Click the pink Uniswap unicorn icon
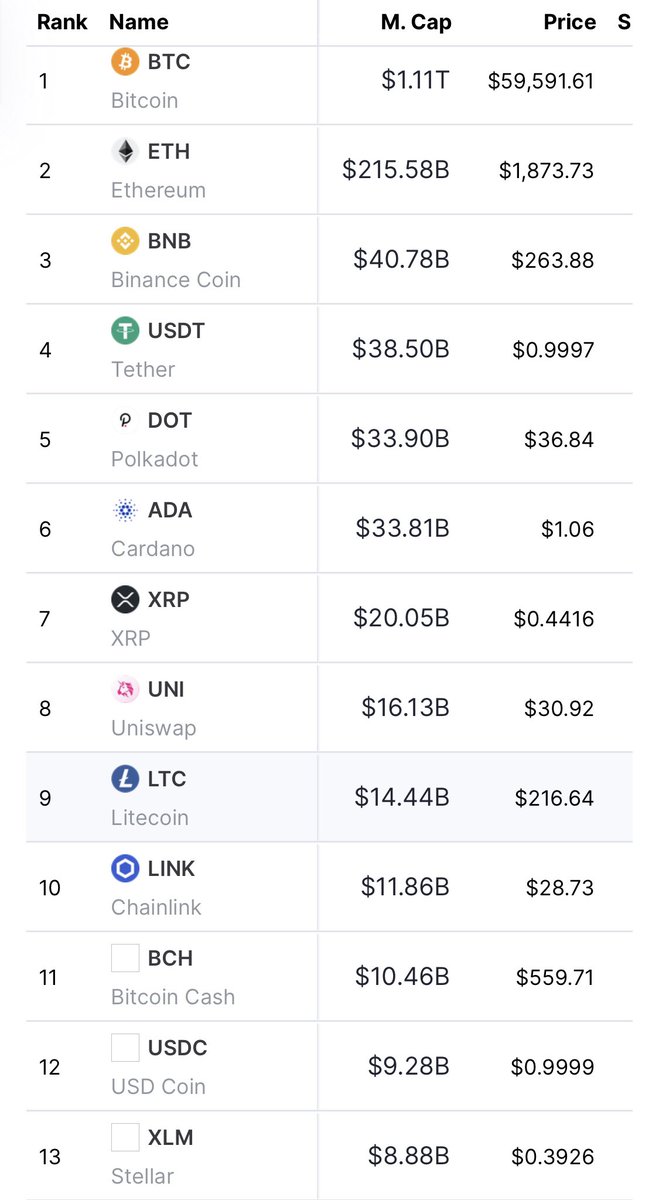This screenshot has height=1200, width=659. [x=125, y=689]
